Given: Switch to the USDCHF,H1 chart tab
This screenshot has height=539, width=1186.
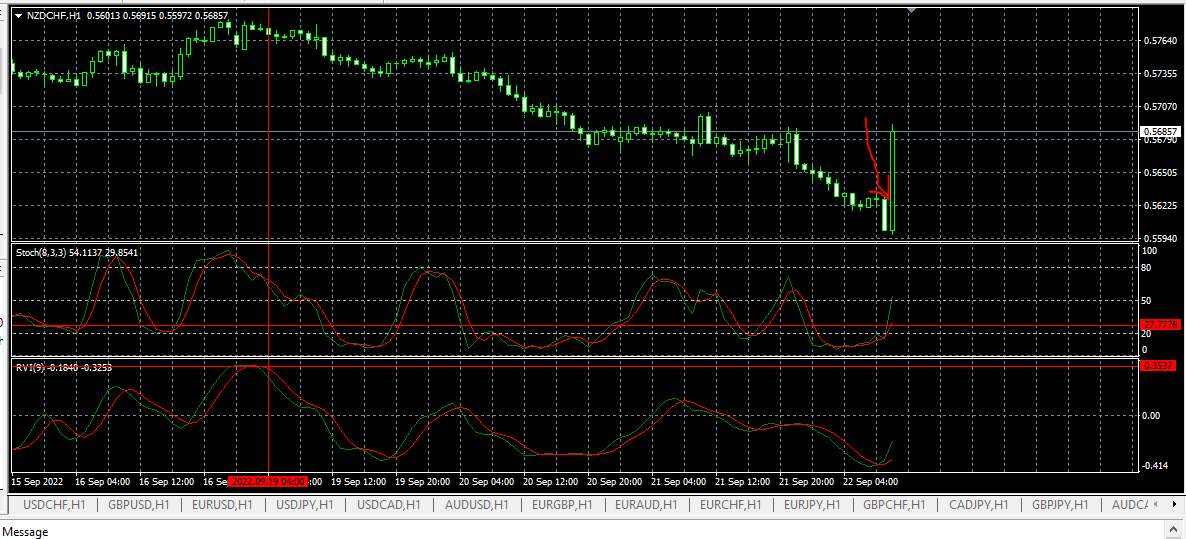Looking at the screenshot, I should pyautogui.click(x=55, y=505).
